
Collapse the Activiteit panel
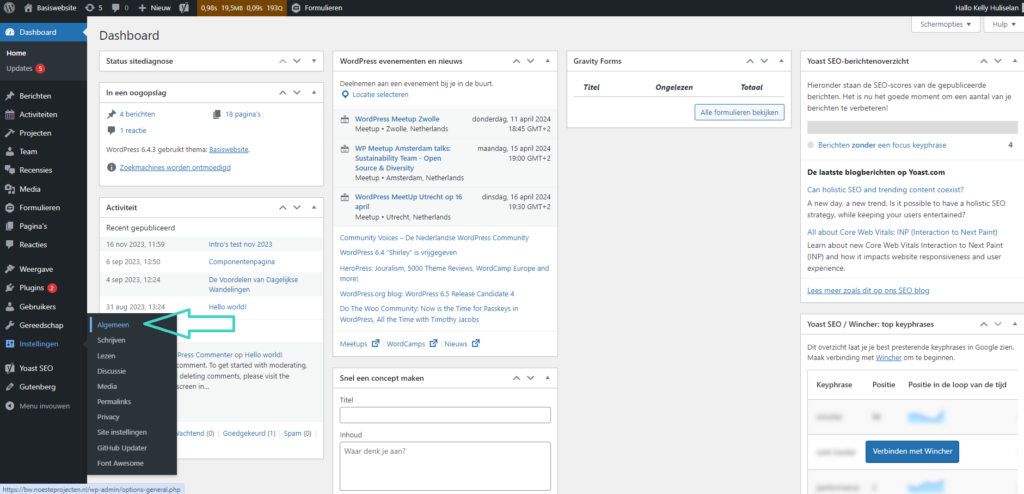(x=313, y=207)
